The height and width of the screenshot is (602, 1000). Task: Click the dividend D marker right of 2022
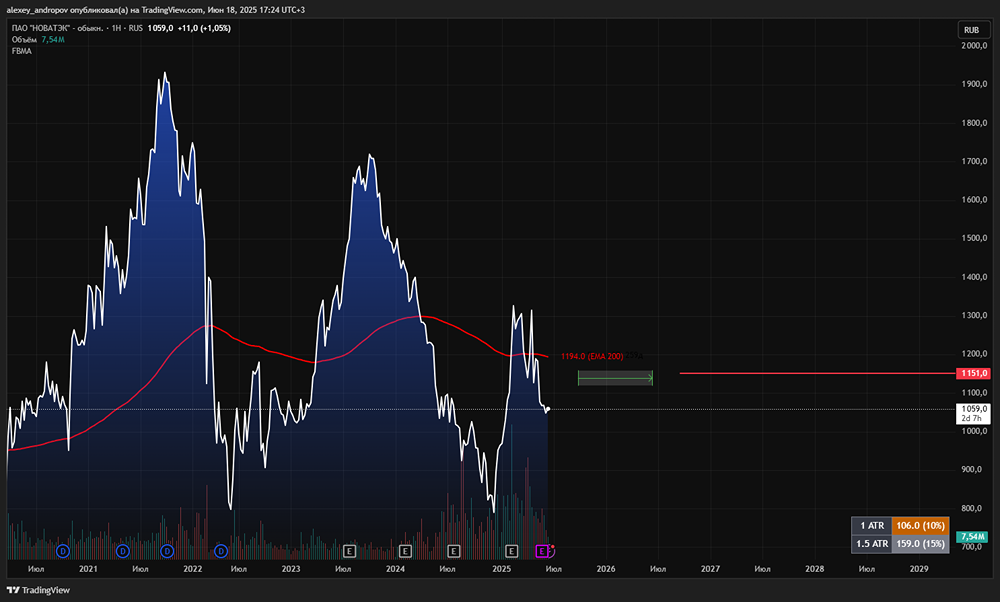[221, 551]
